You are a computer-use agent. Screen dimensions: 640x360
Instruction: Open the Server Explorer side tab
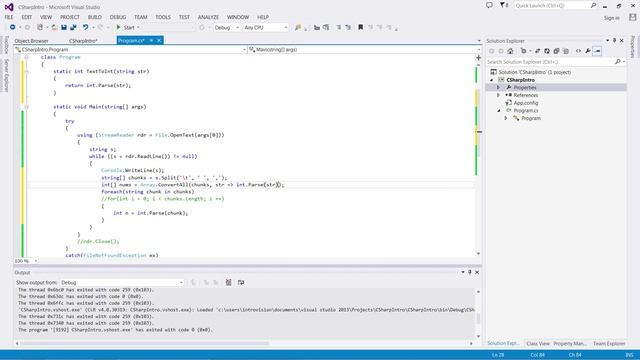point(6,75)
